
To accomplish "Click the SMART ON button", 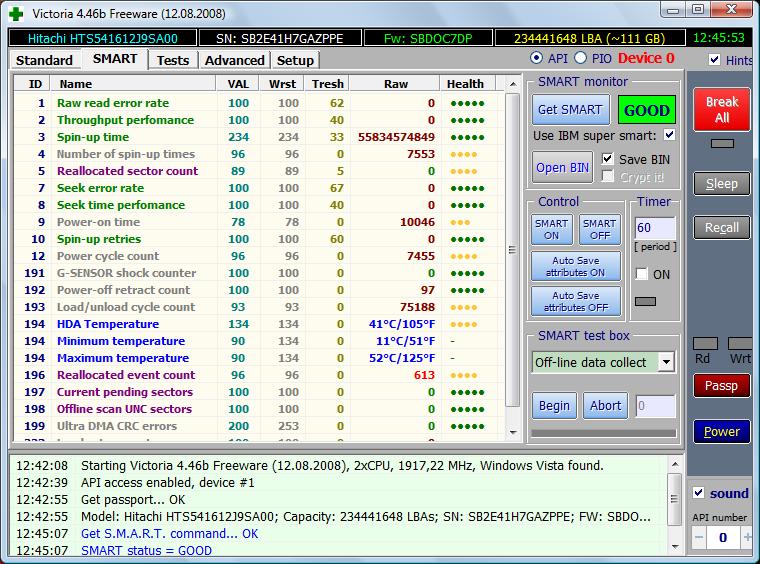I will tap(551, 230).
